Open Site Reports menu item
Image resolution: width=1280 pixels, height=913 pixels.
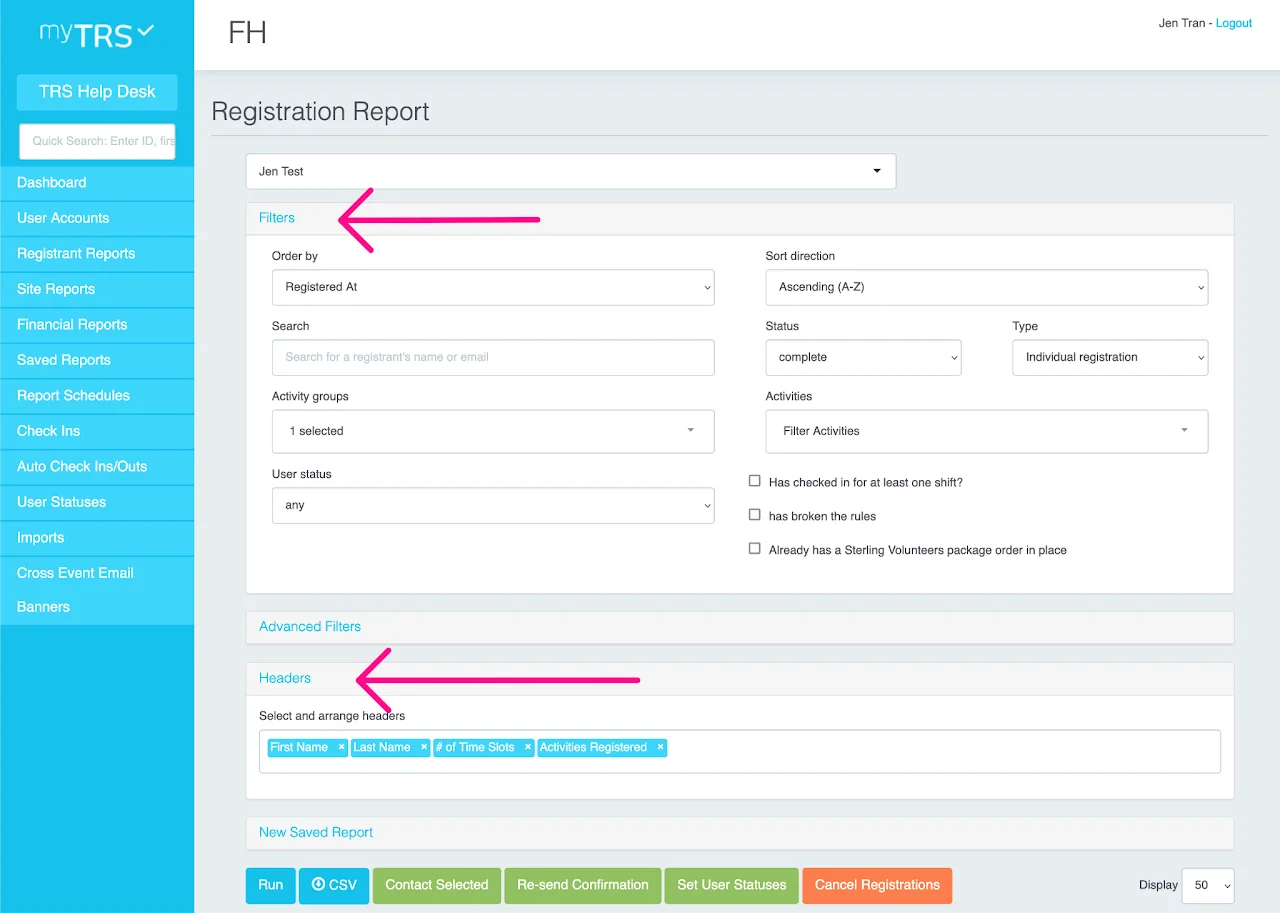click(x=97, y=289)
